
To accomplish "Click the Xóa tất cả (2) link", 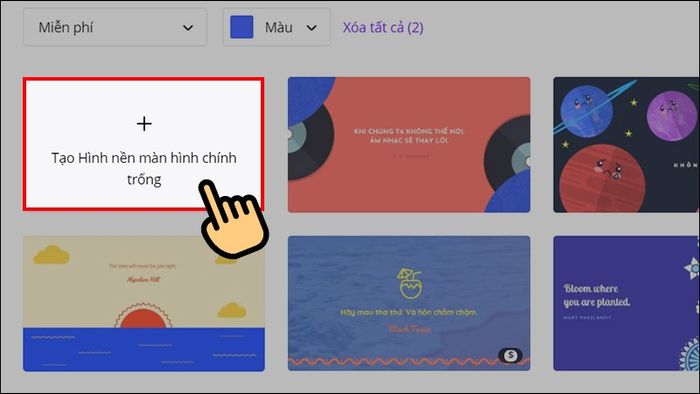I will [383, 27].
